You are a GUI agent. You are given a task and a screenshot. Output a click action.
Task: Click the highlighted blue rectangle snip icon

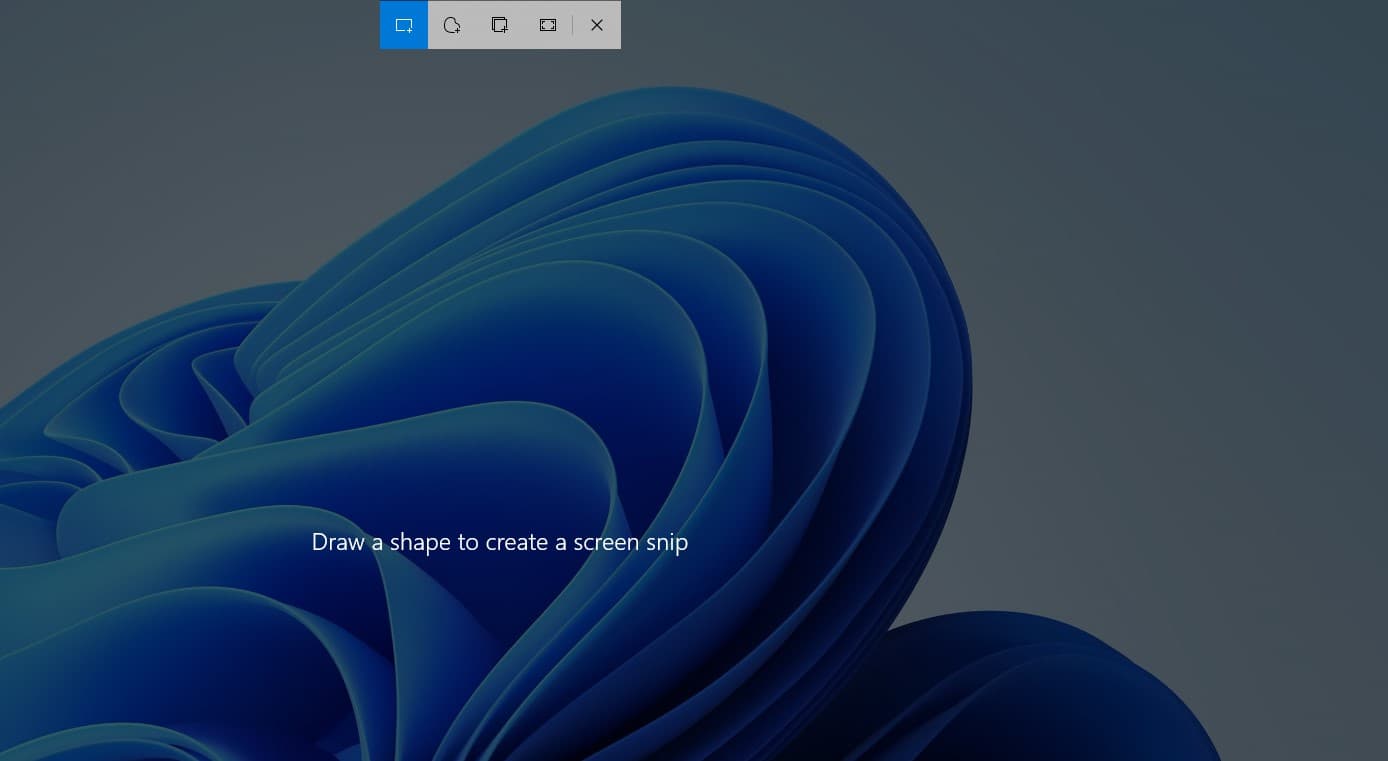pos(404,25)
